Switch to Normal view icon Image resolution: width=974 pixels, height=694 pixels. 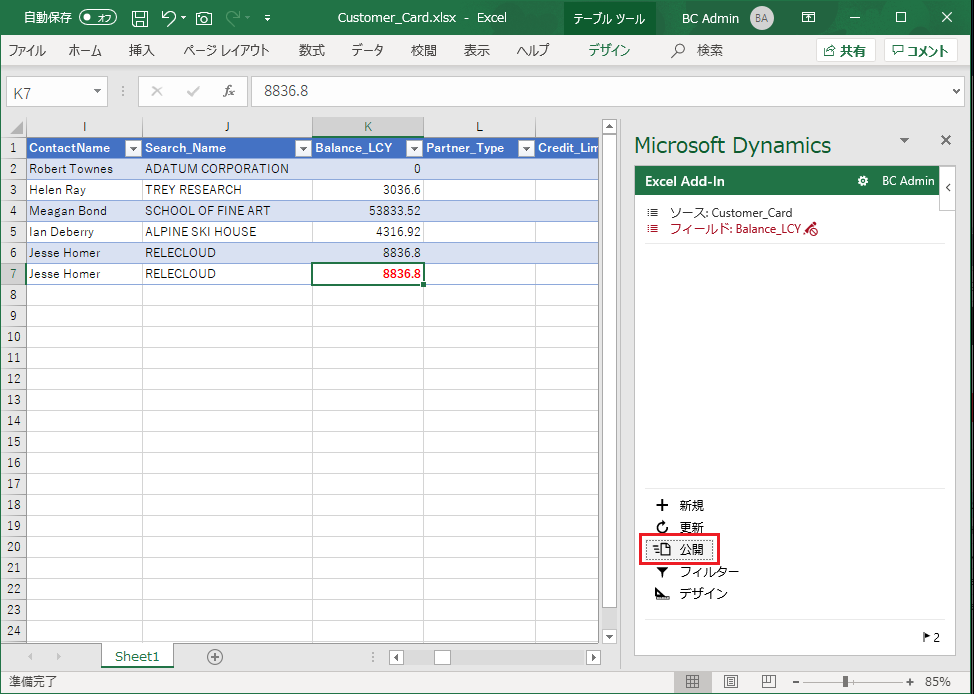[693, 682]
